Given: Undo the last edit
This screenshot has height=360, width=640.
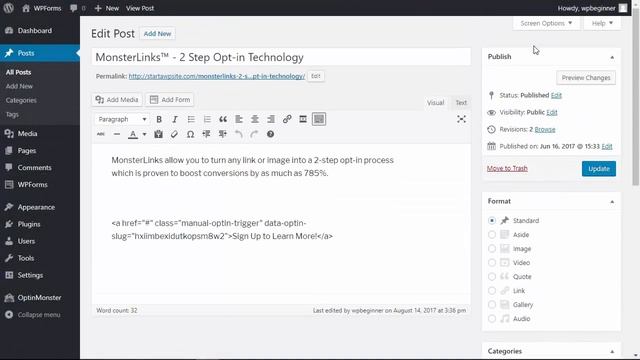Looking at the screenshot, I should pyautogui.click(x=238, y=134).
